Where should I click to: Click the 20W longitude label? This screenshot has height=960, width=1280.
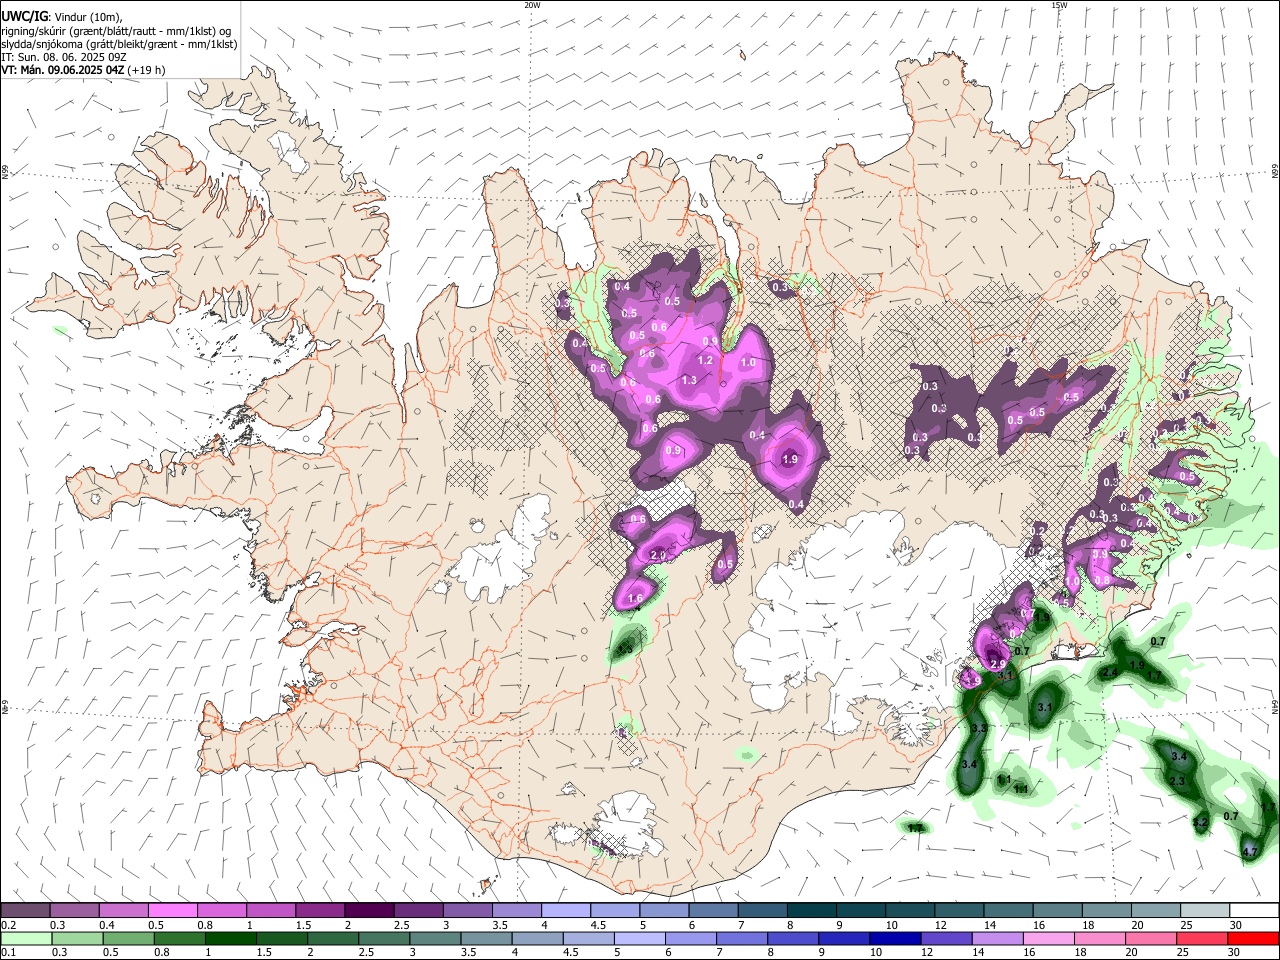532,5
